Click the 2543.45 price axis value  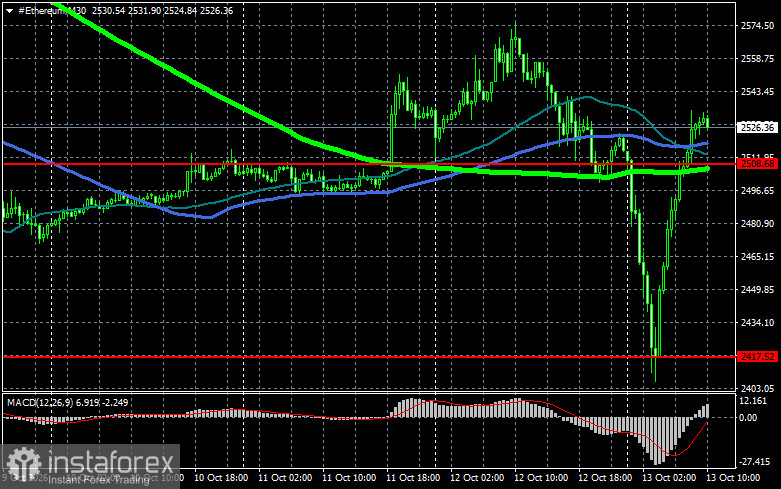tap(757, 92)
